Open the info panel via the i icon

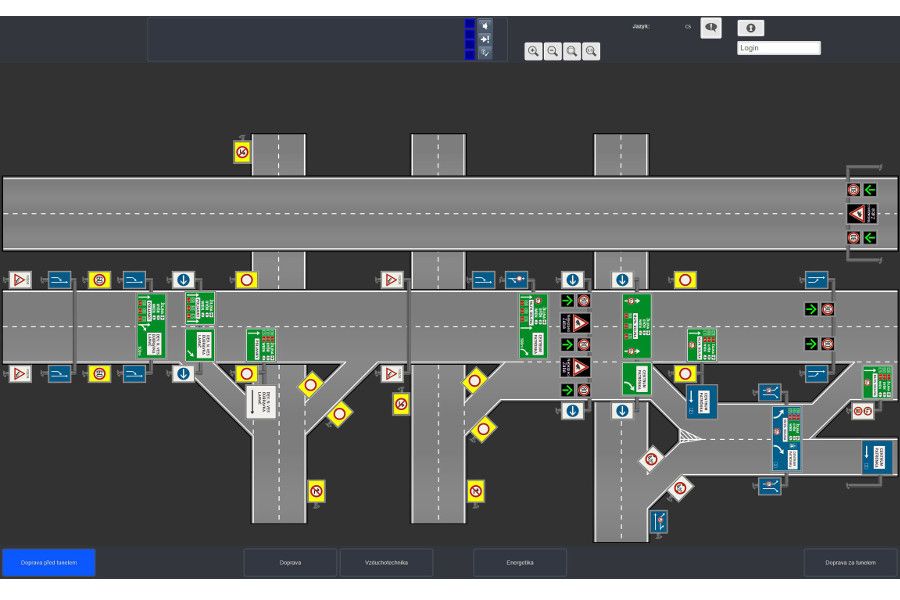[x=749, y=27]
